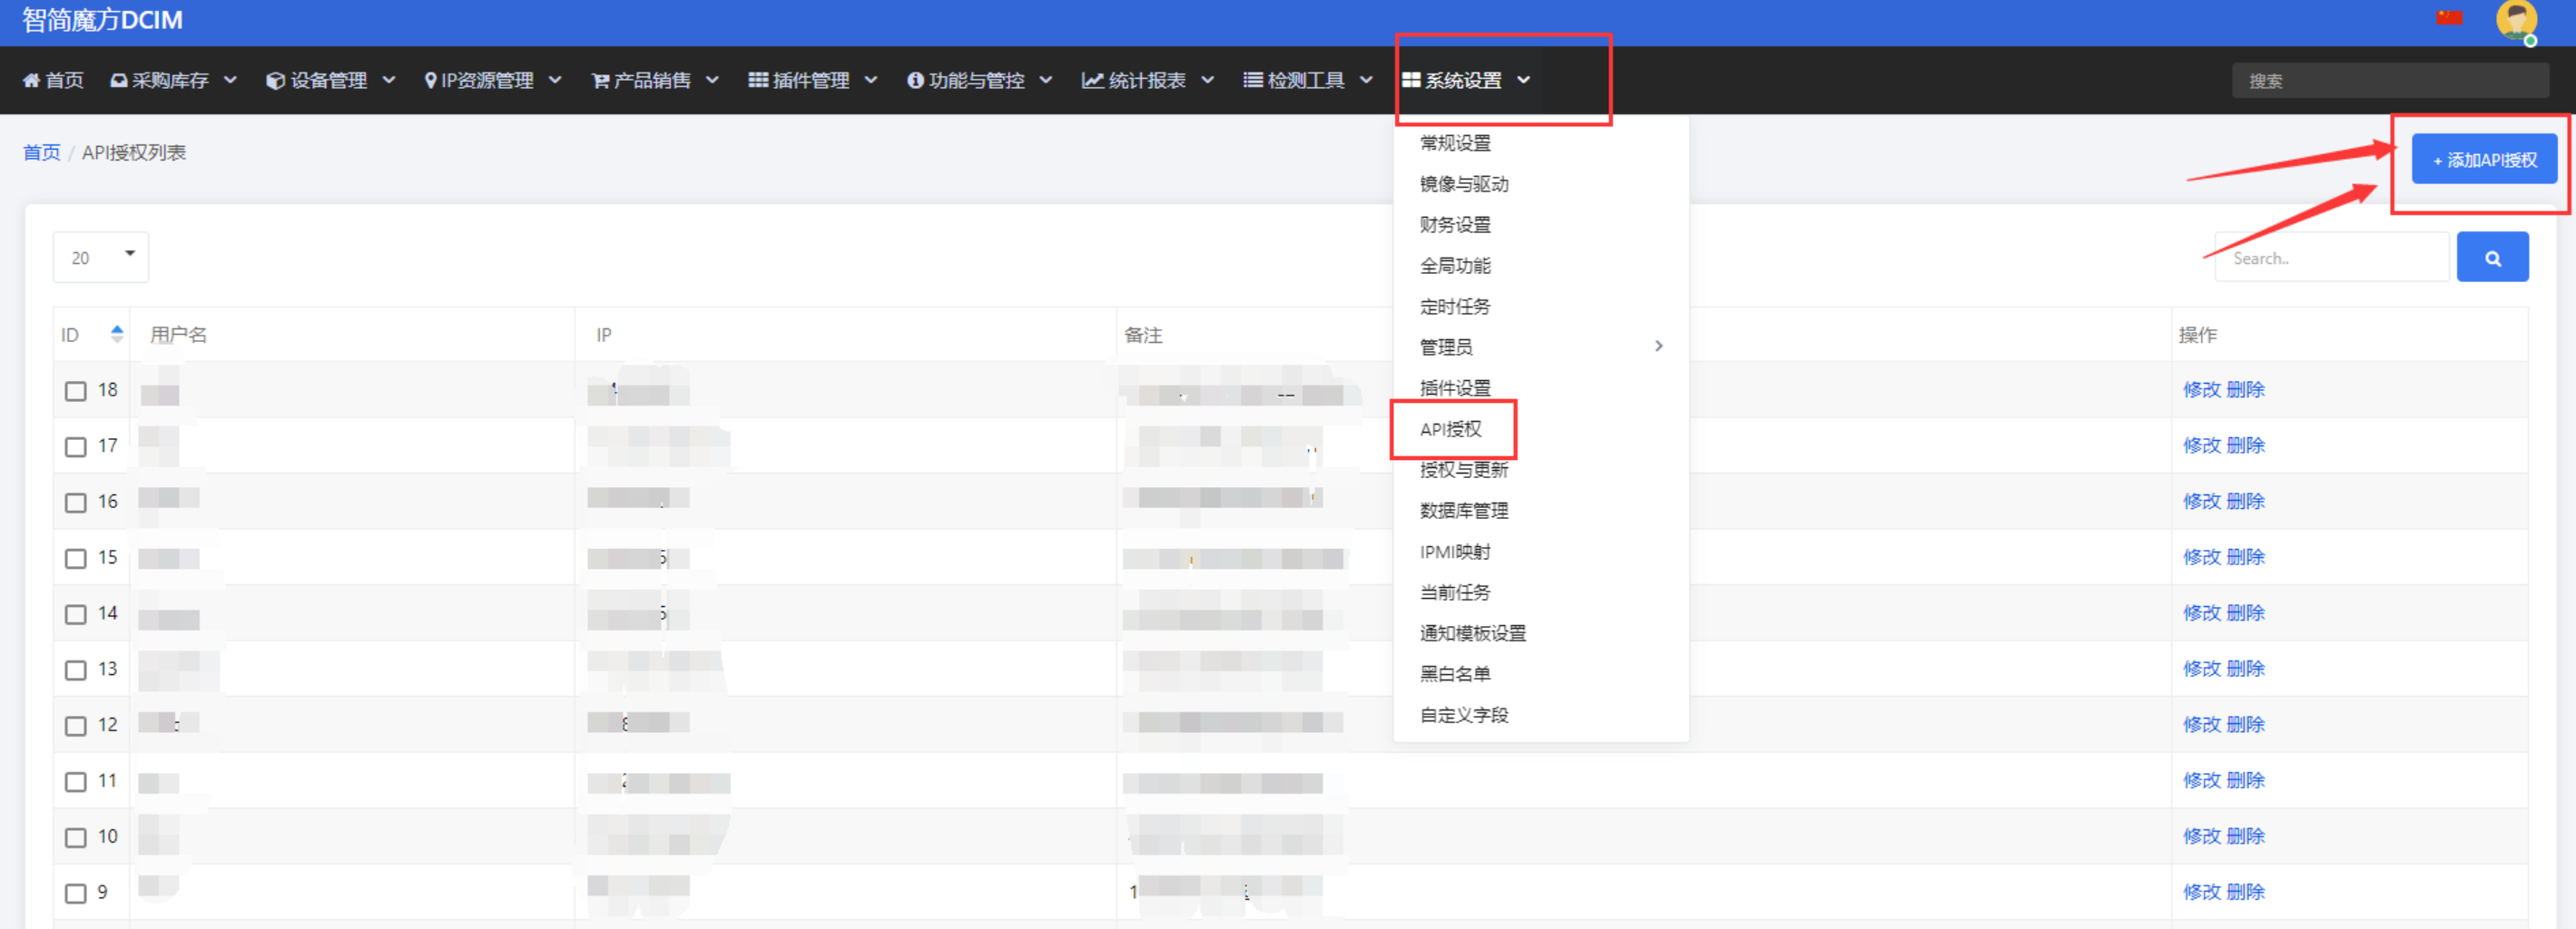The height and width of the screenshot is (929, 2576).
Task: Choose API授权 in the settings menu
Action: click(x=1451, y=429)
